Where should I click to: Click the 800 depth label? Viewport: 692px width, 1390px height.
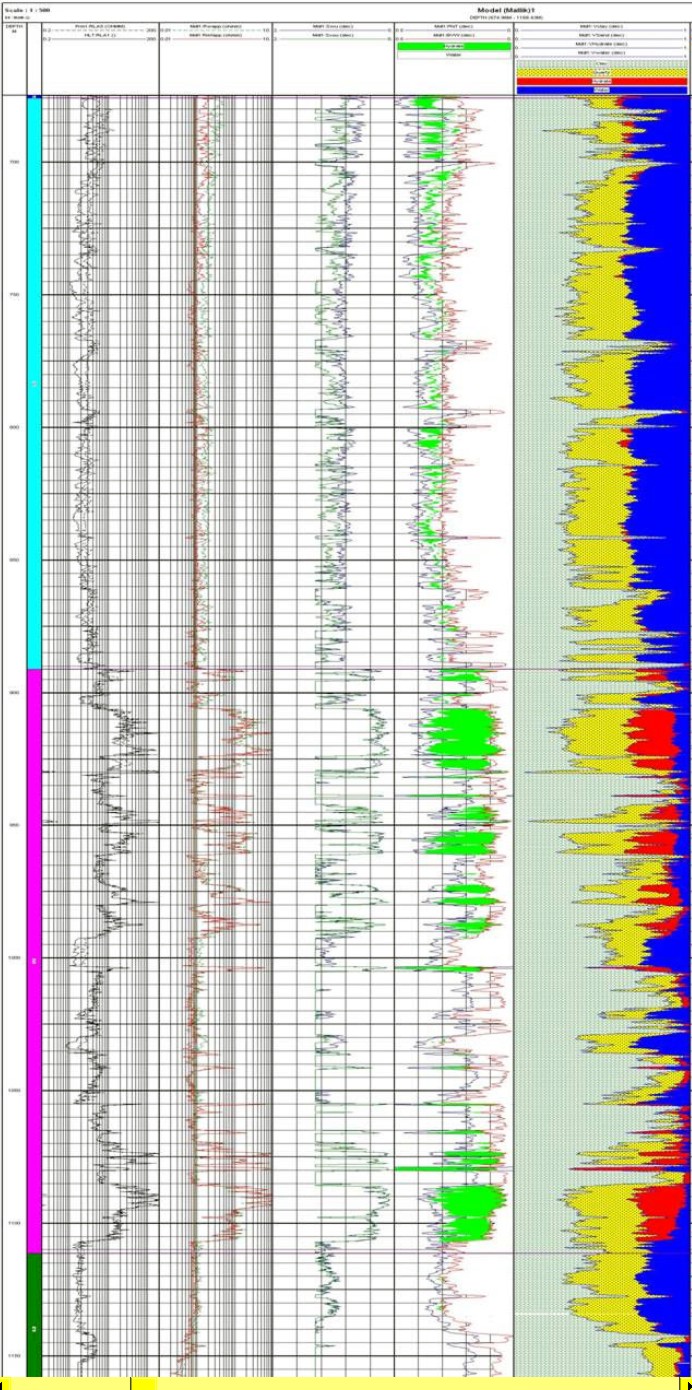click(14, 427)
